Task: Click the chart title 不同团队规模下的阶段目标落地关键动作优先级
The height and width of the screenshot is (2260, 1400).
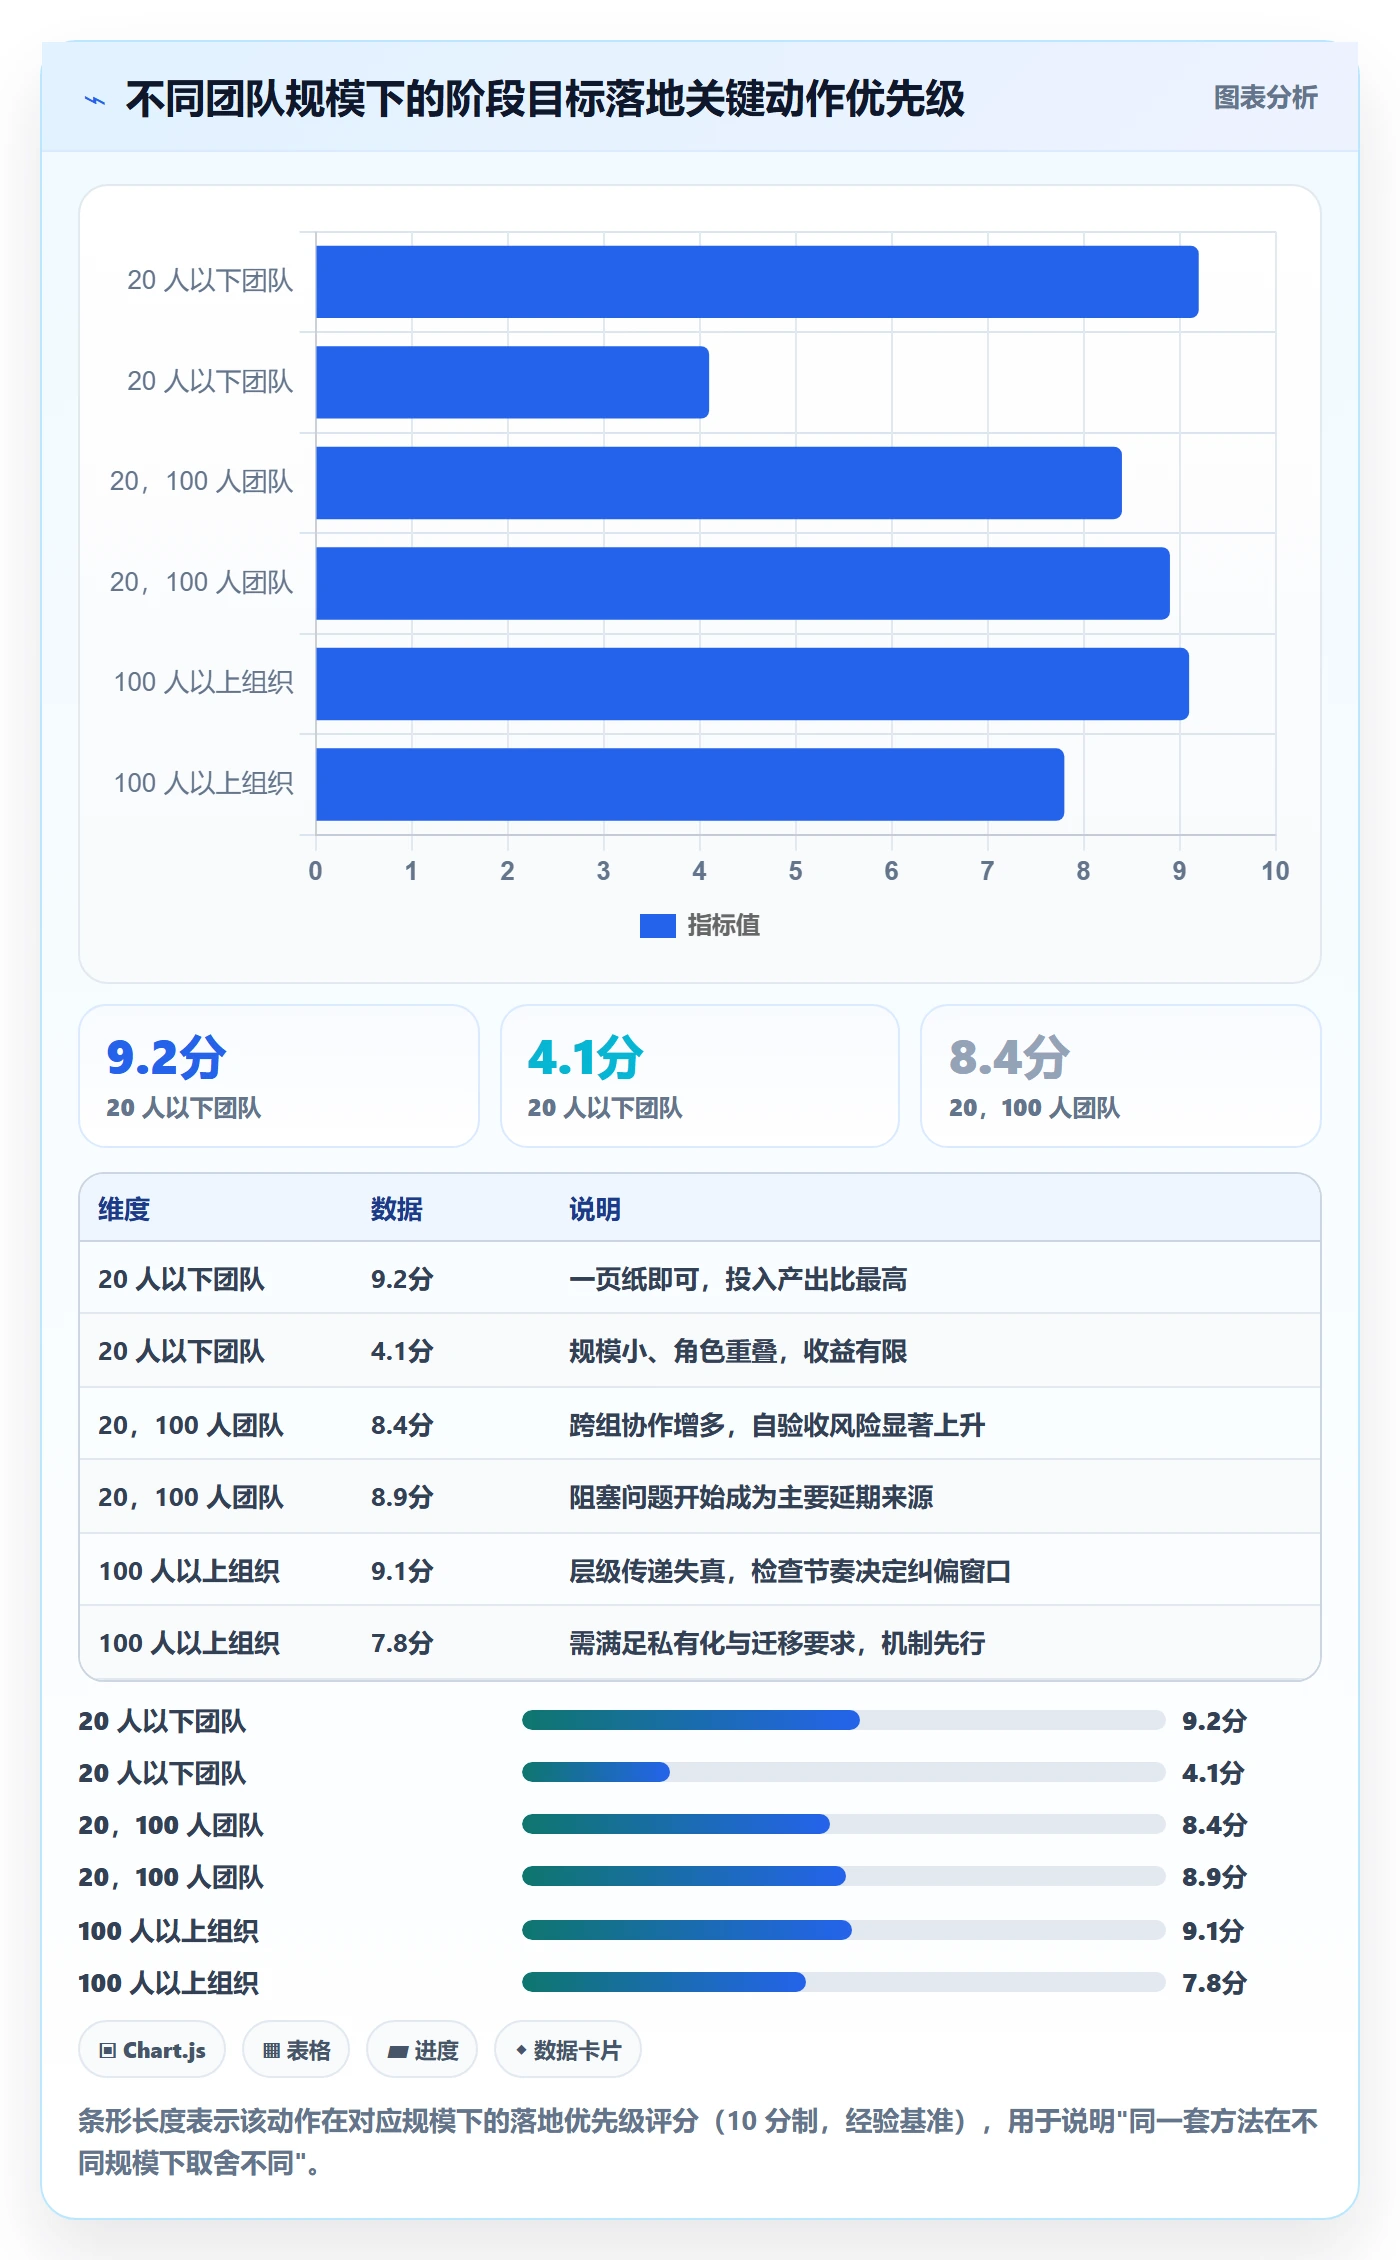Action: click(x=545, y=99)
